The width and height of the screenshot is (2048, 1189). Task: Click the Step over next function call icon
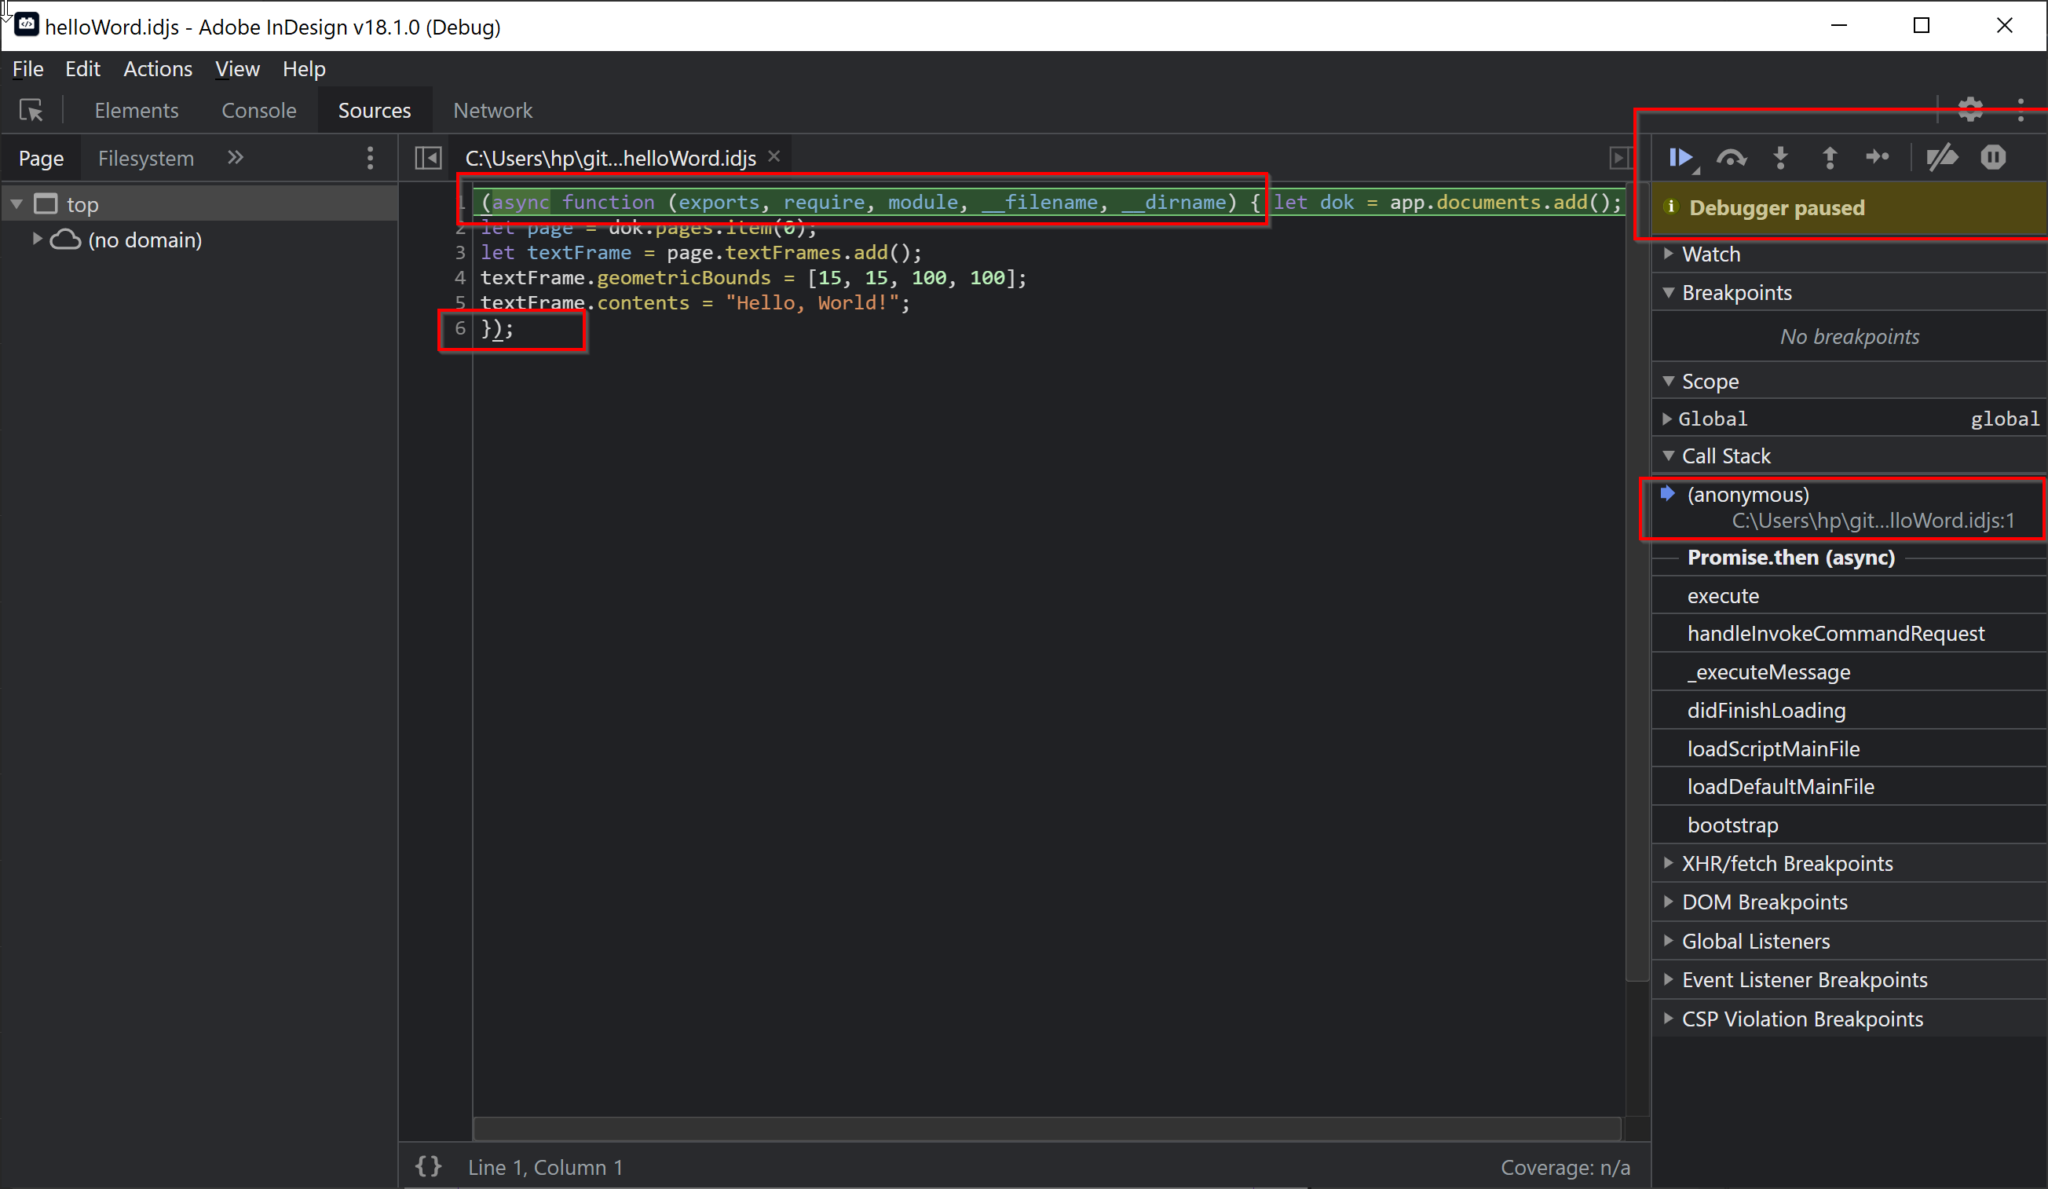click(x=1730, y=157)
